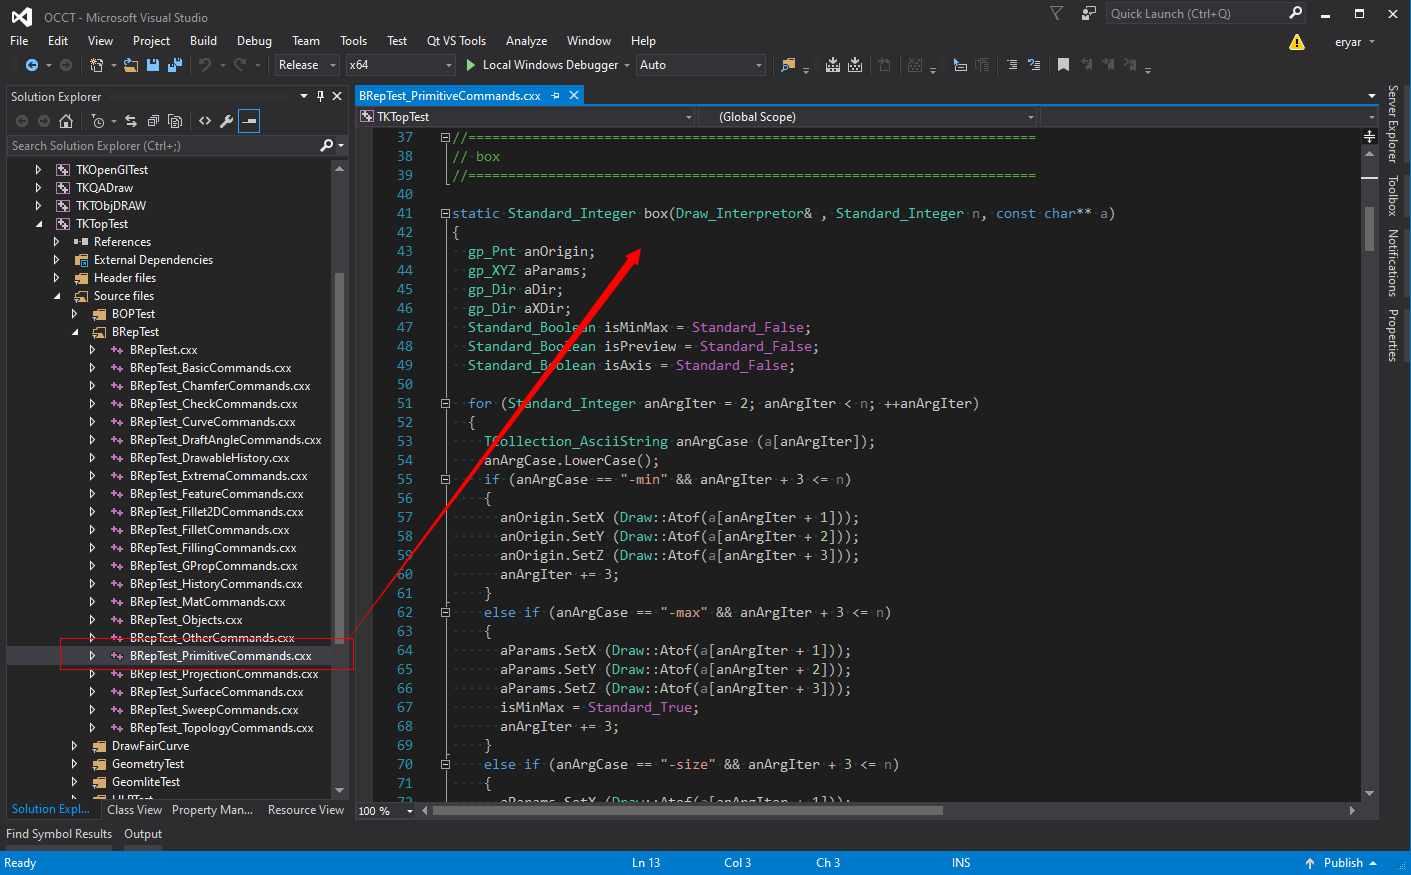
Task: Open the Toolbox side tab
Action: [1391, 196]
